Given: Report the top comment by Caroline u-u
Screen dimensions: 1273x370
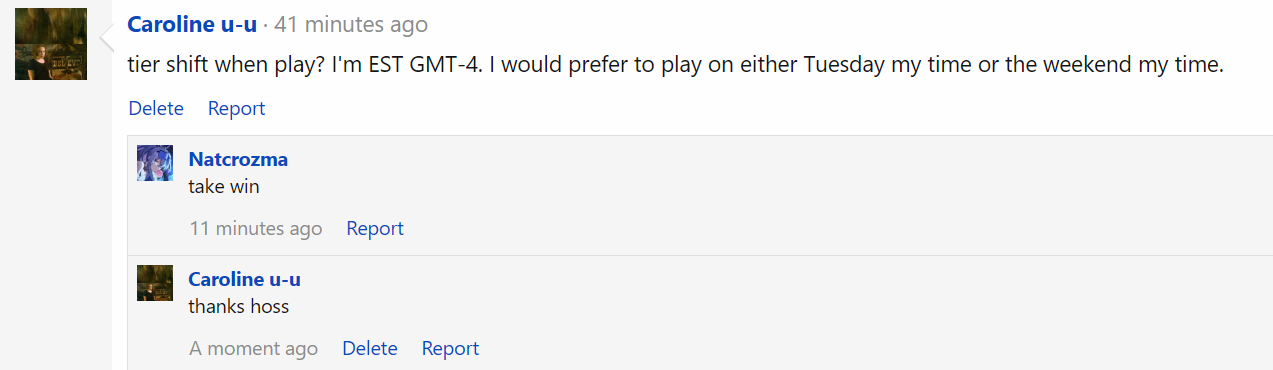Looking at the screenshot, I should 236,108.
